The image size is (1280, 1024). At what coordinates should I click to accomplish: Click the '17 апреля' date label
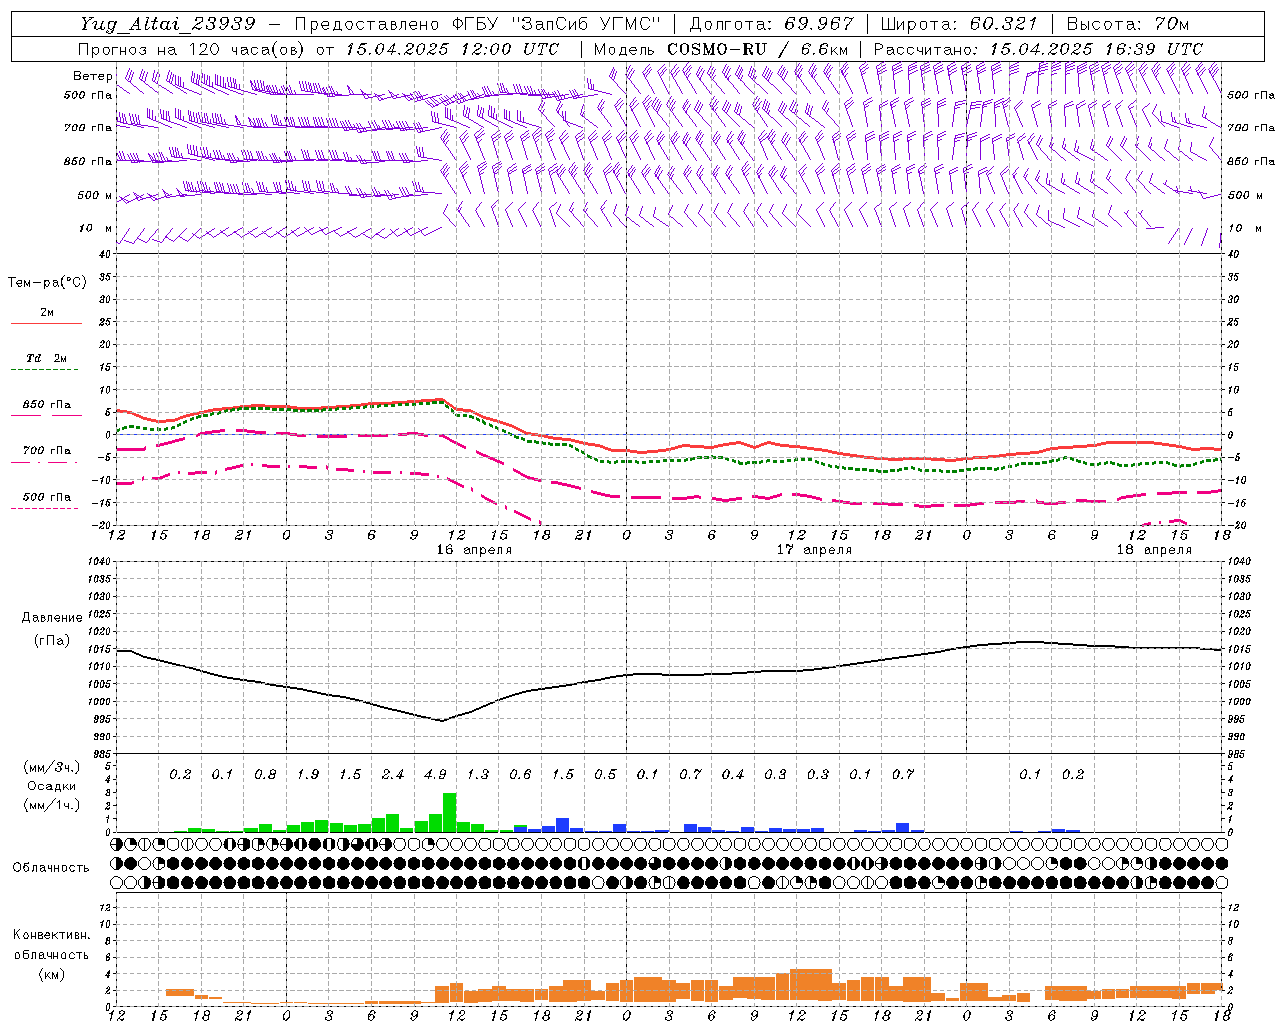815,550
